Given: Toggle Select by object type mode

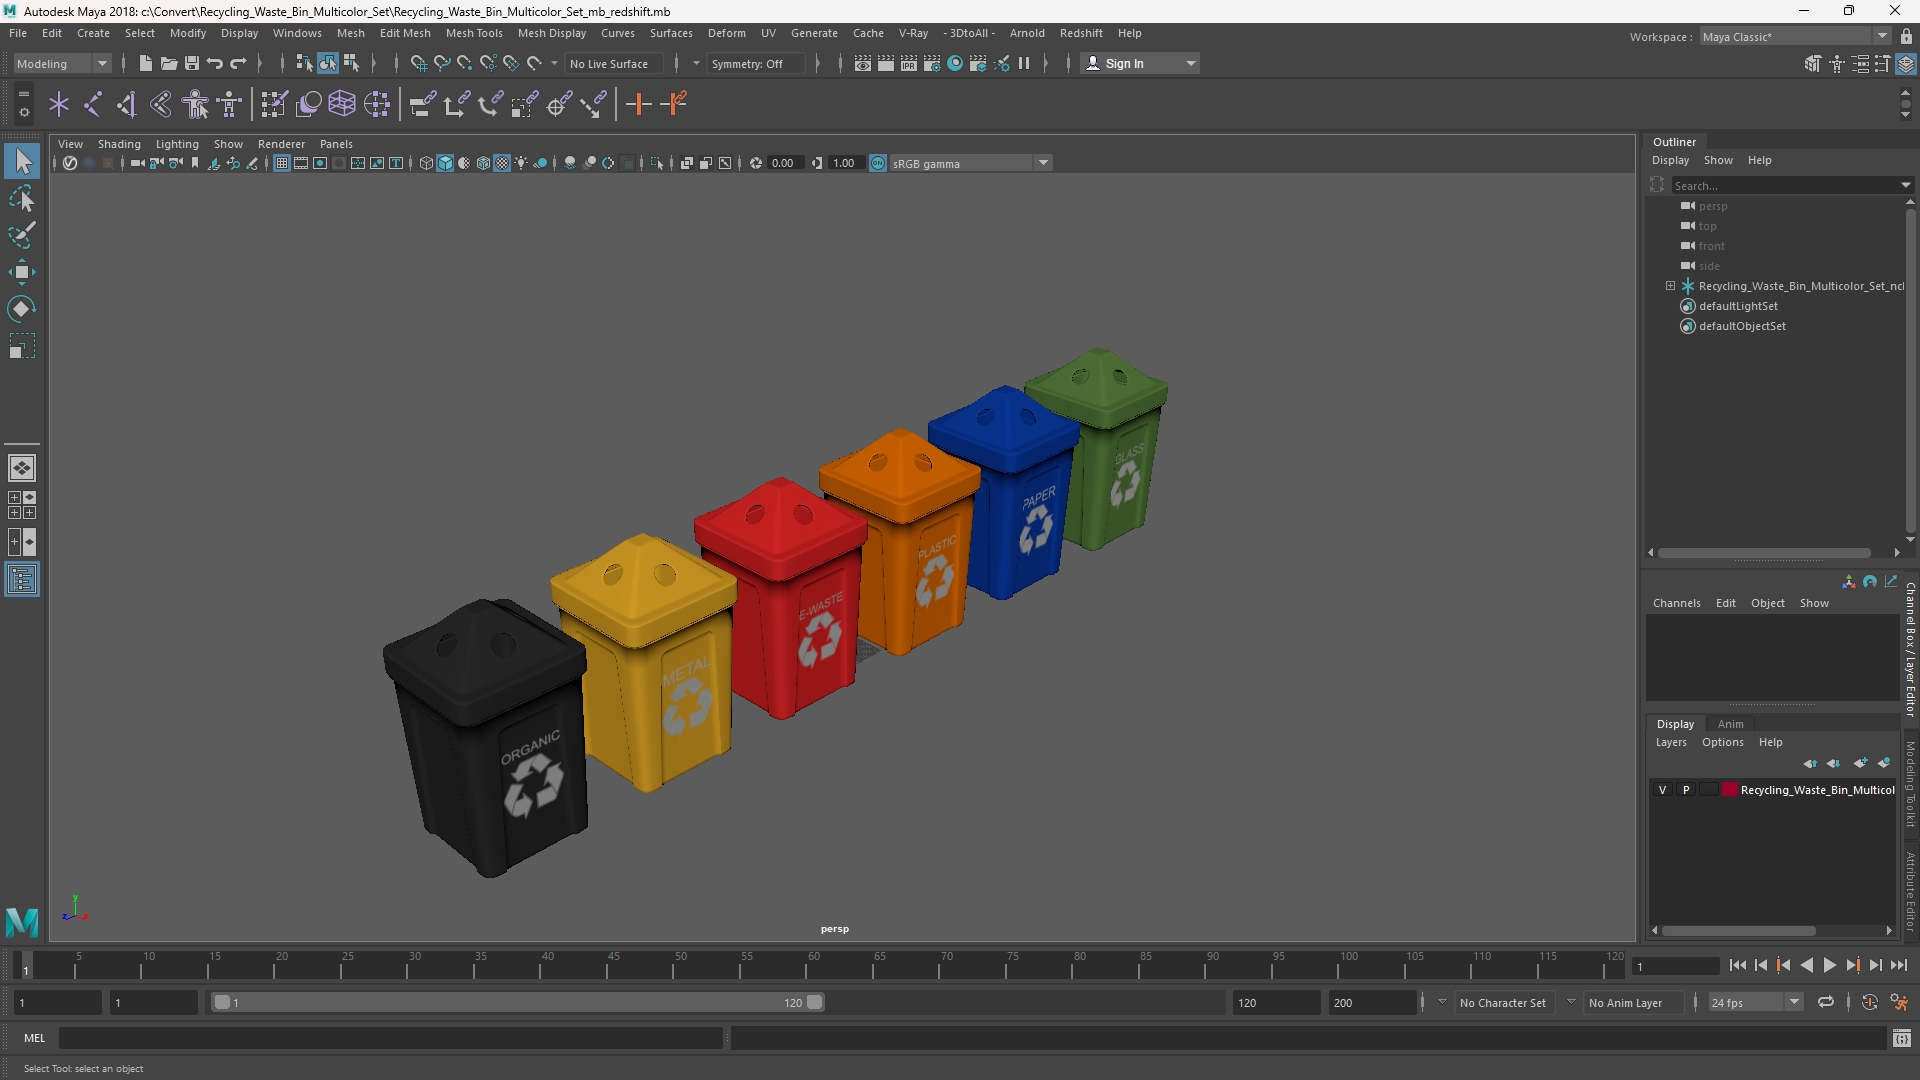Looking at the screenshot, I should (328, 63).
